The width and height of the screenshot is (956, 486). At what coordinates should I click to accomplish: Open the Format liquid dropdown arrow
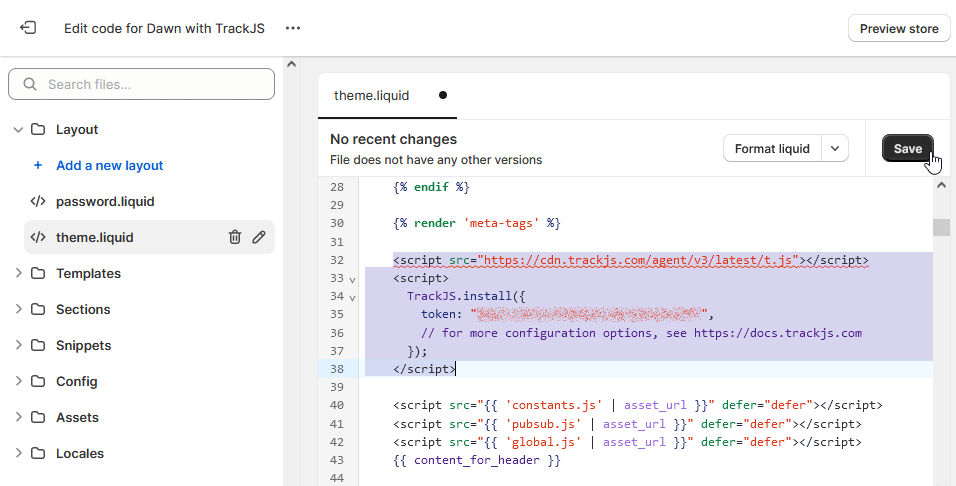click(x=835, y=149)
